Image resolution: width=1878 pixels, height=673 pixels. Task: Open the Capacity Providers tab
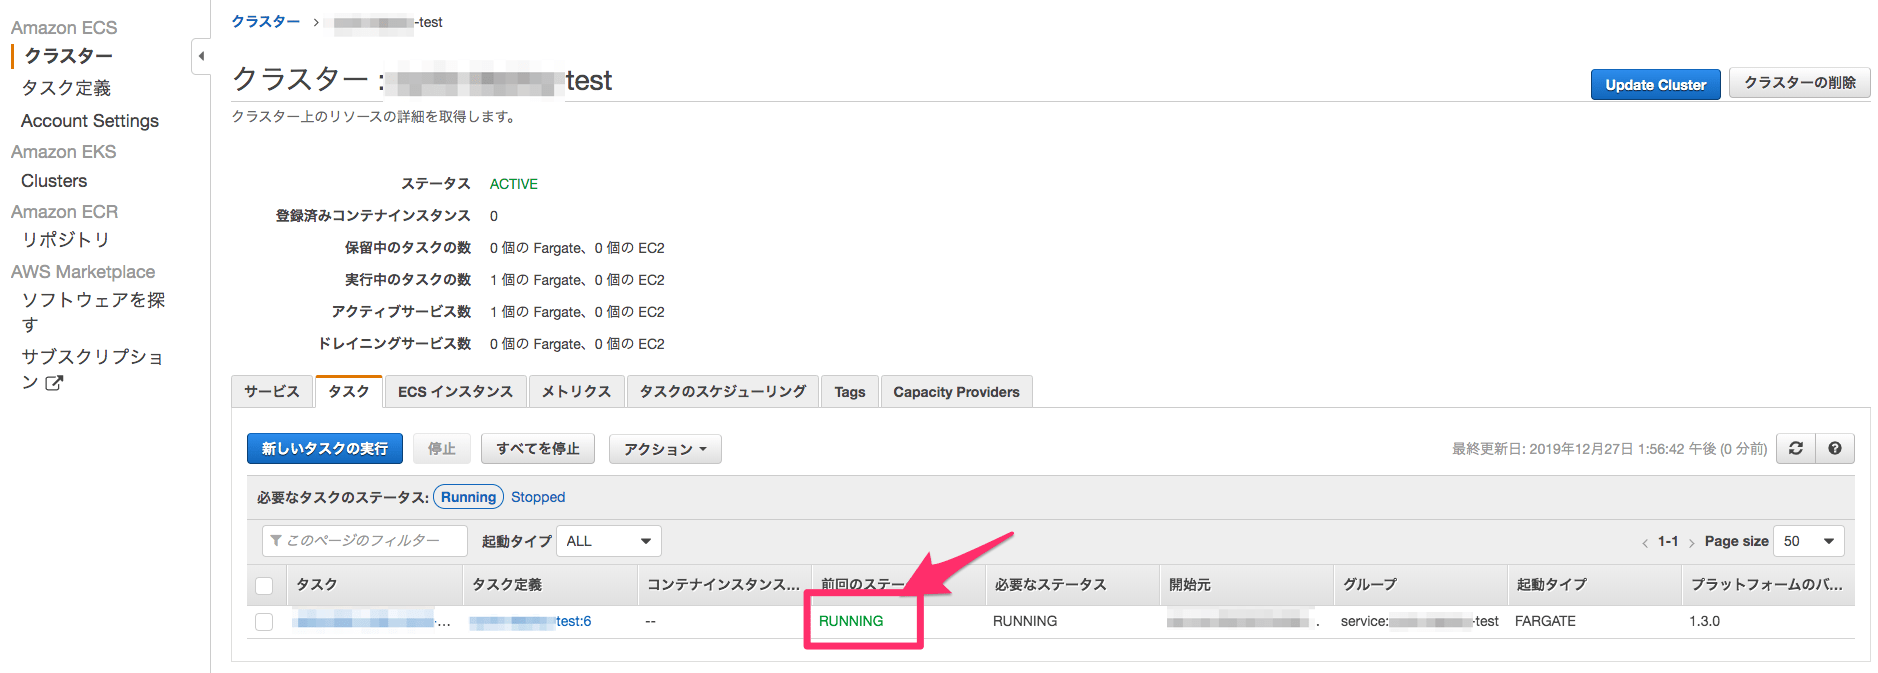(x=956, y=392)
